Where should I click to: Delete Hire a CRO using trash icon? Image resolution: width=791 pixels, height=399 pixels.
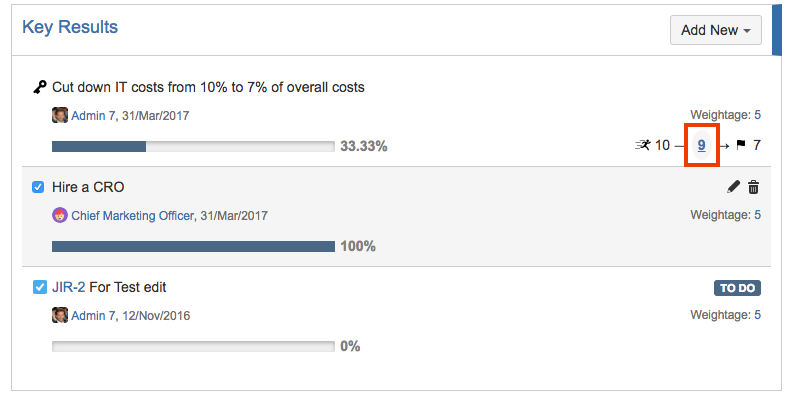[x=753, y=187]
